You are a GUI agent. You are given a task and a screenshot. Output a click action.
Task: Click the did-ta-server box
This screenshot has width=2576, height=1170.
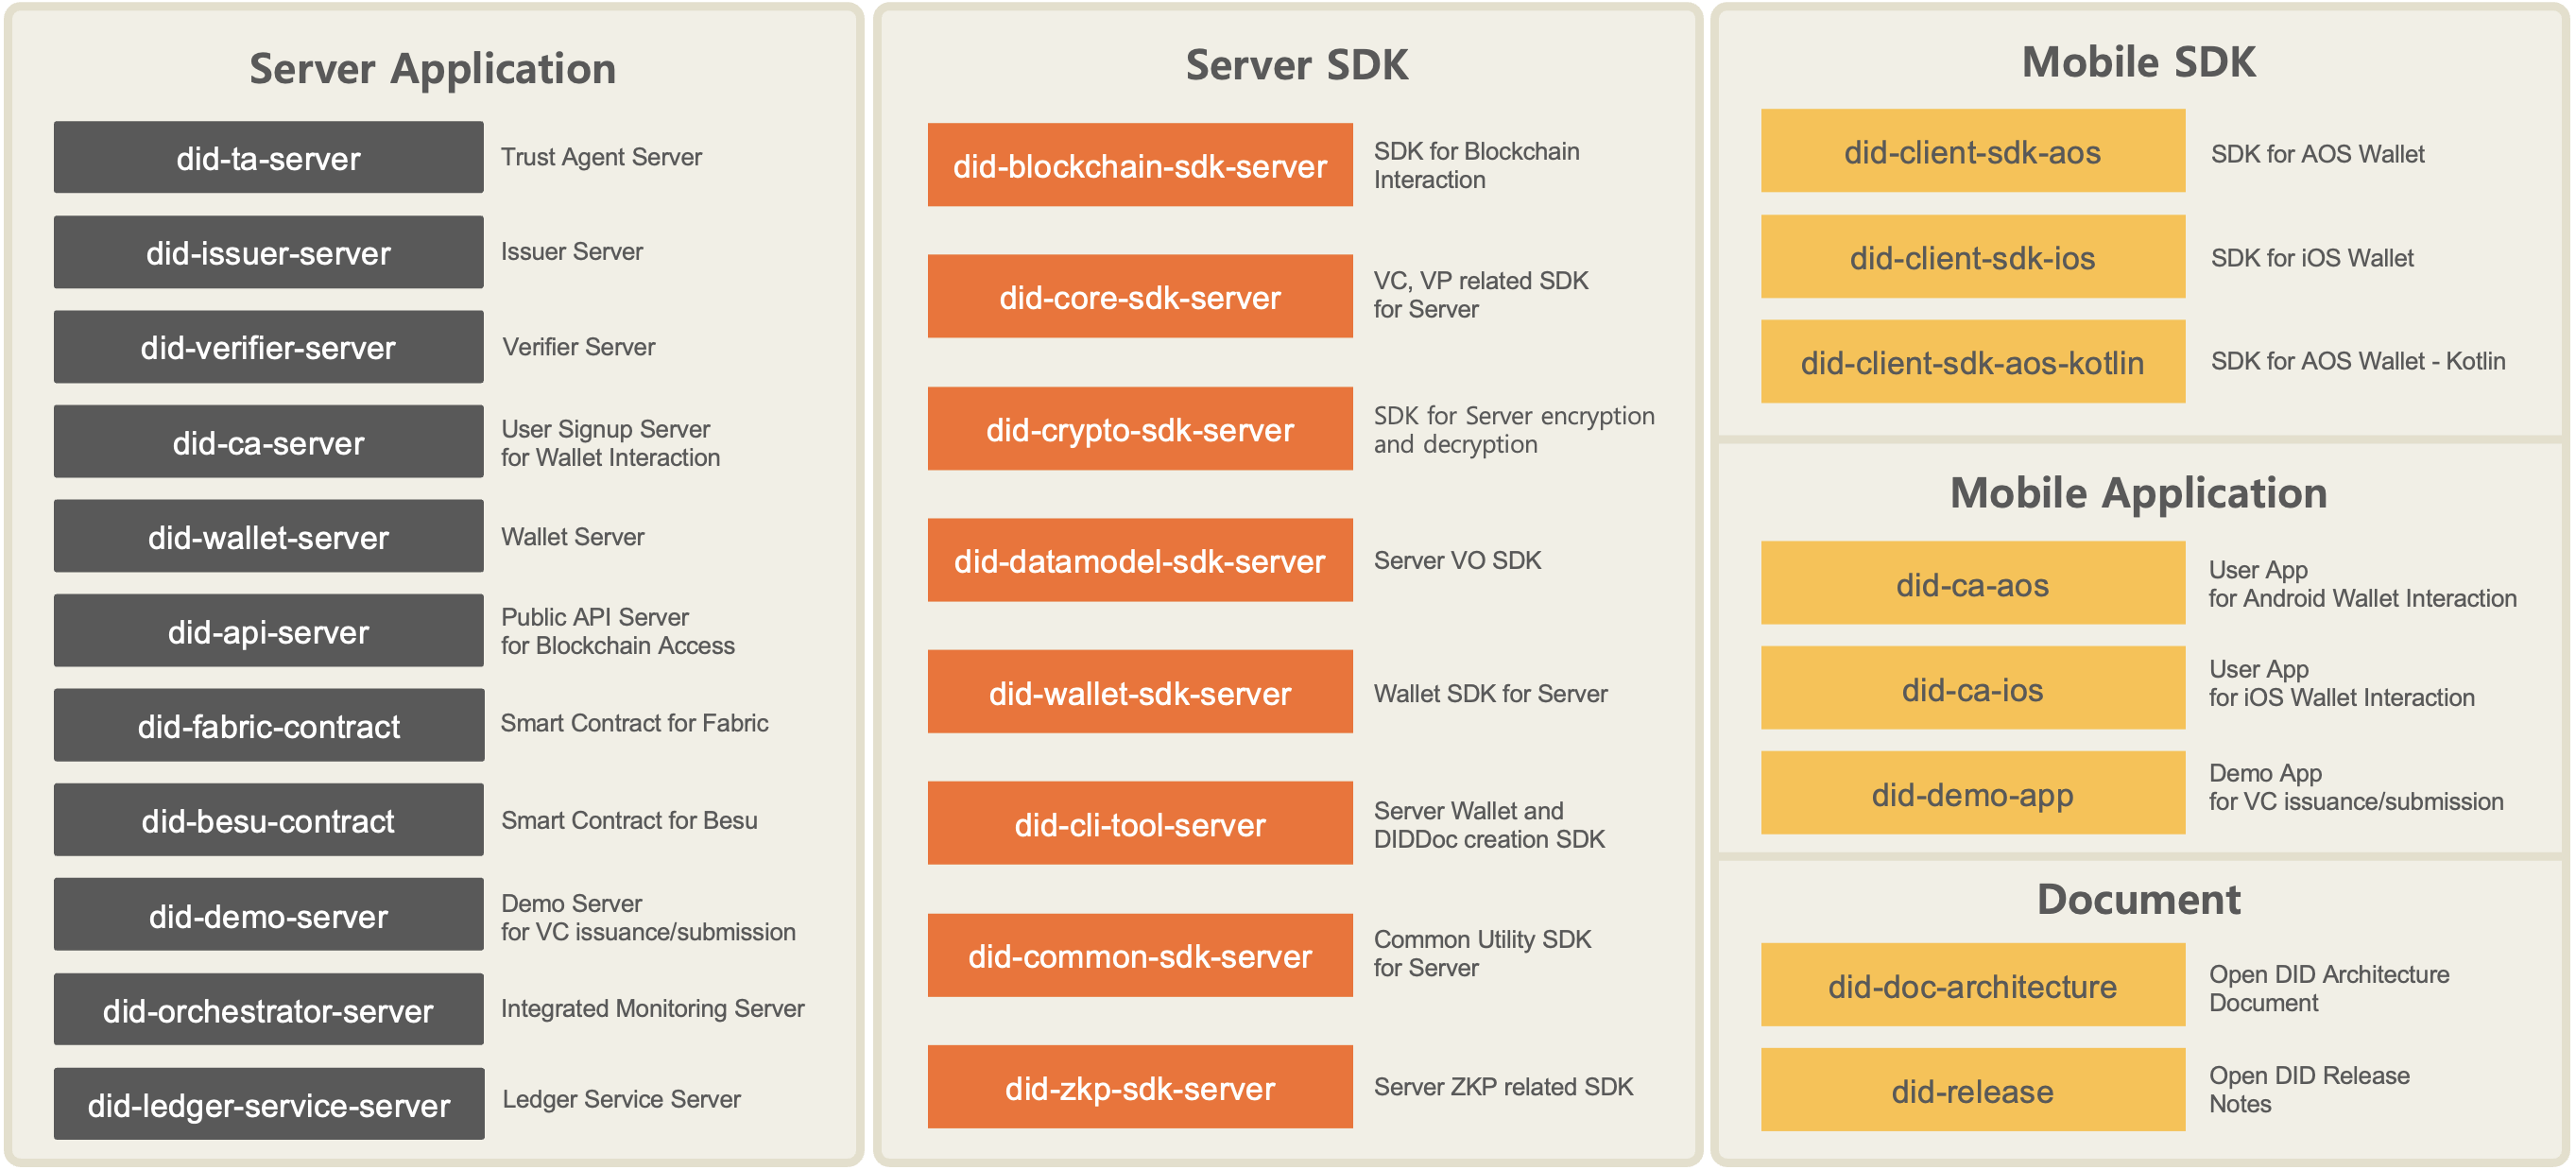(268, 158)
